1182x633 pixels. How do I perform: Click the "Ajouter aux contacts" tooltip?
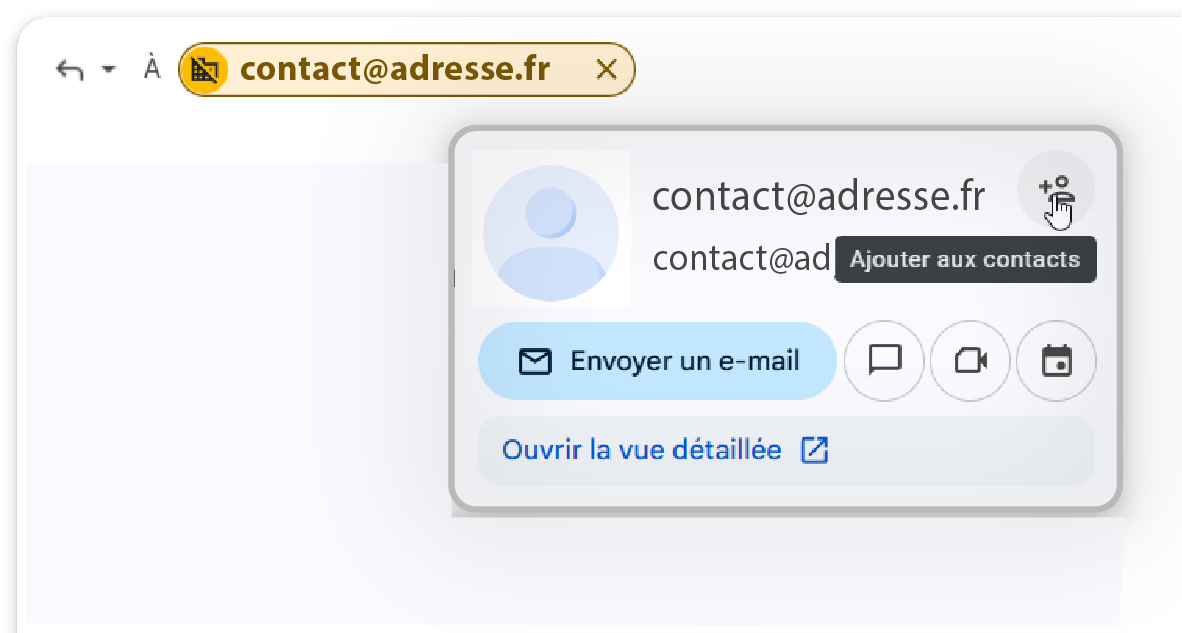click(x=964, y=260)
